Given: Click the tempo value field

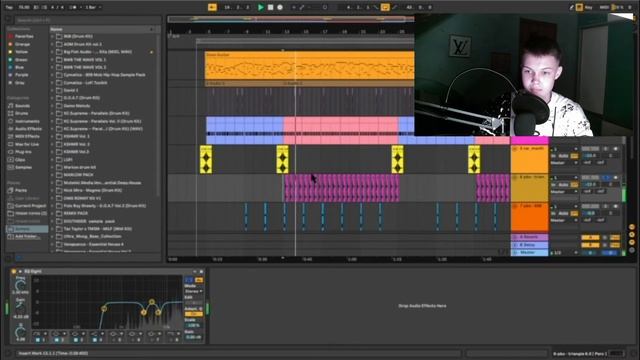Looking at the screenshot, I should click(x=24, y=7).
